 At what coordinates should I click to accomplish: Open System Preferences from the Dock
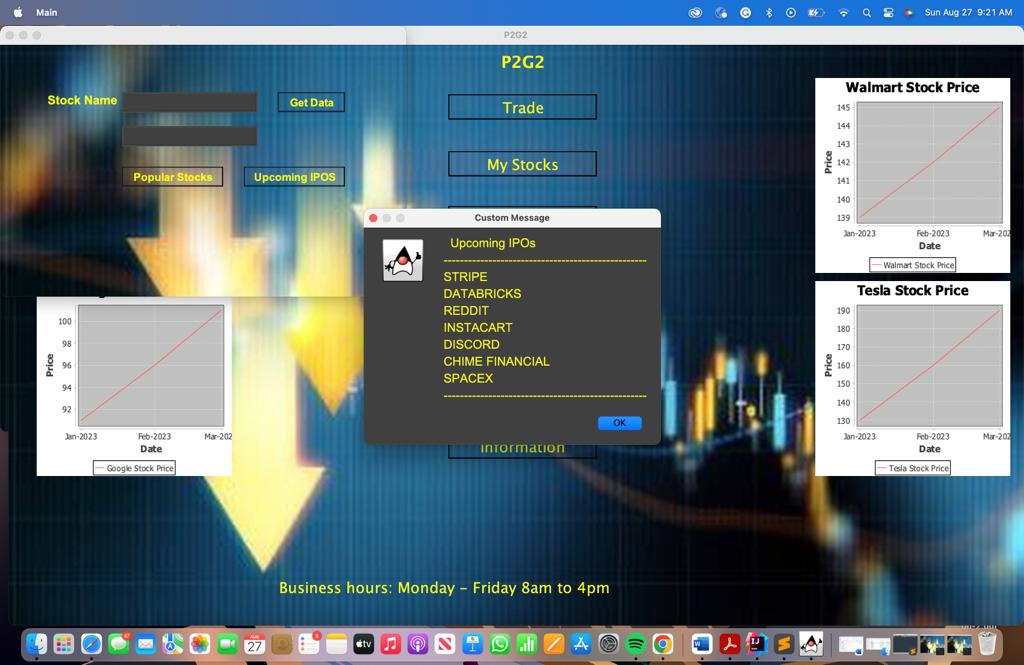(609, 645)
